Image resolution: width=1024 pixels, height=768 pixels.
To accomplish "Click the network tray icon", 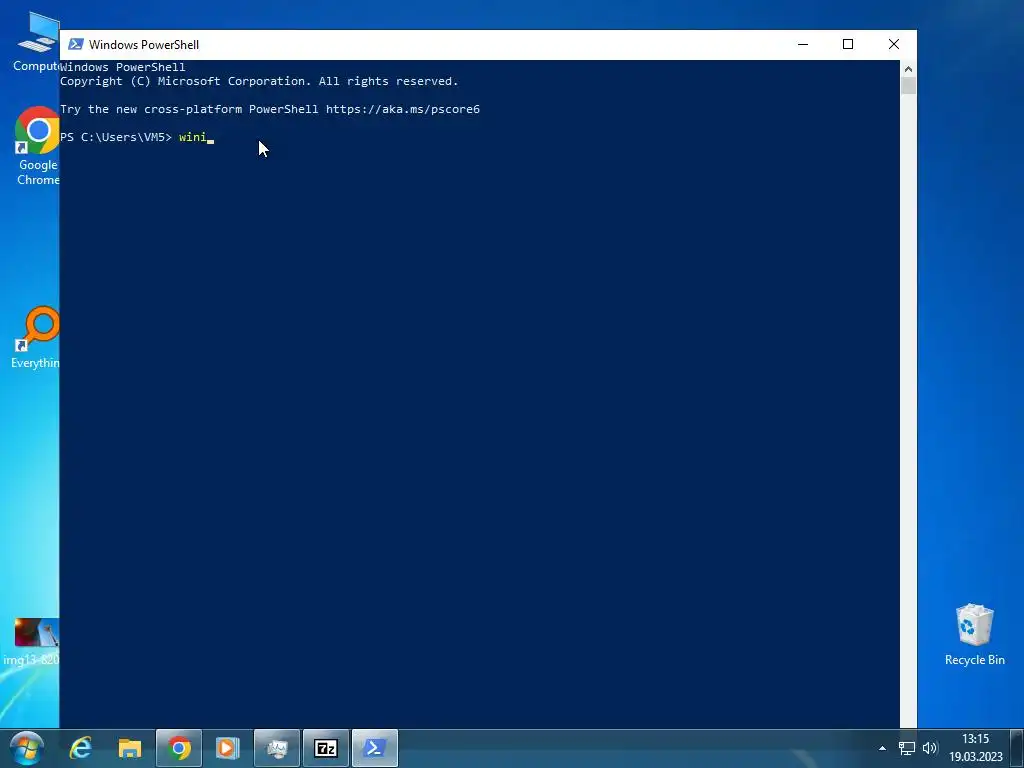I will 906,748.
